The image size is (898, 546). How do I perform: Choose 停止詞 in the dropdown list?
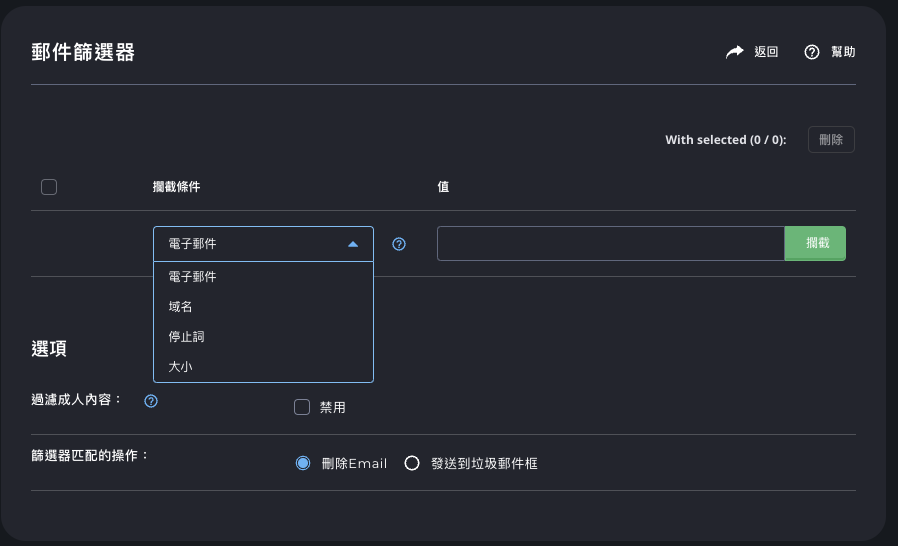point(187,337)
